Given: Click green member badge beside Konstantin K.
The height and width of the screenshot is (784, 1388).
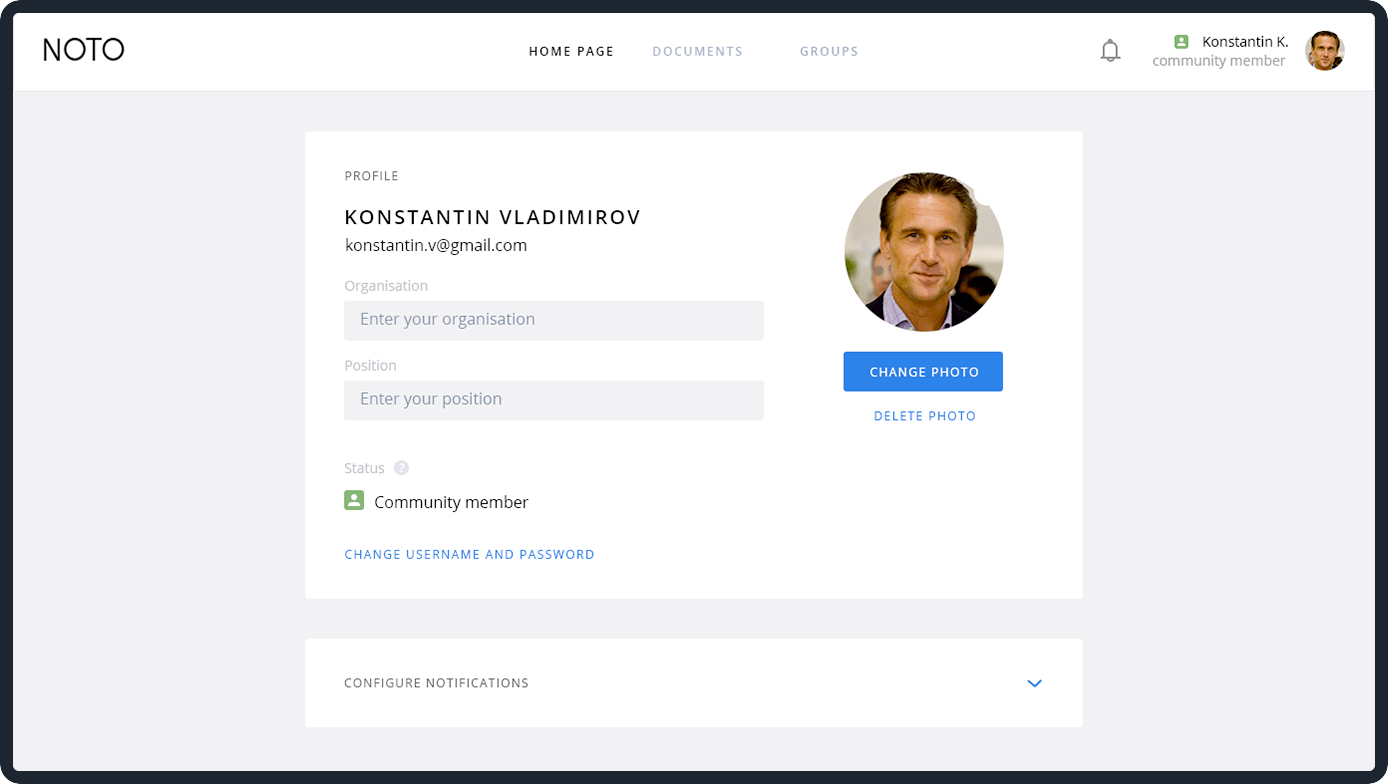Looking at the screenshot, I should tap(1181, 41).
